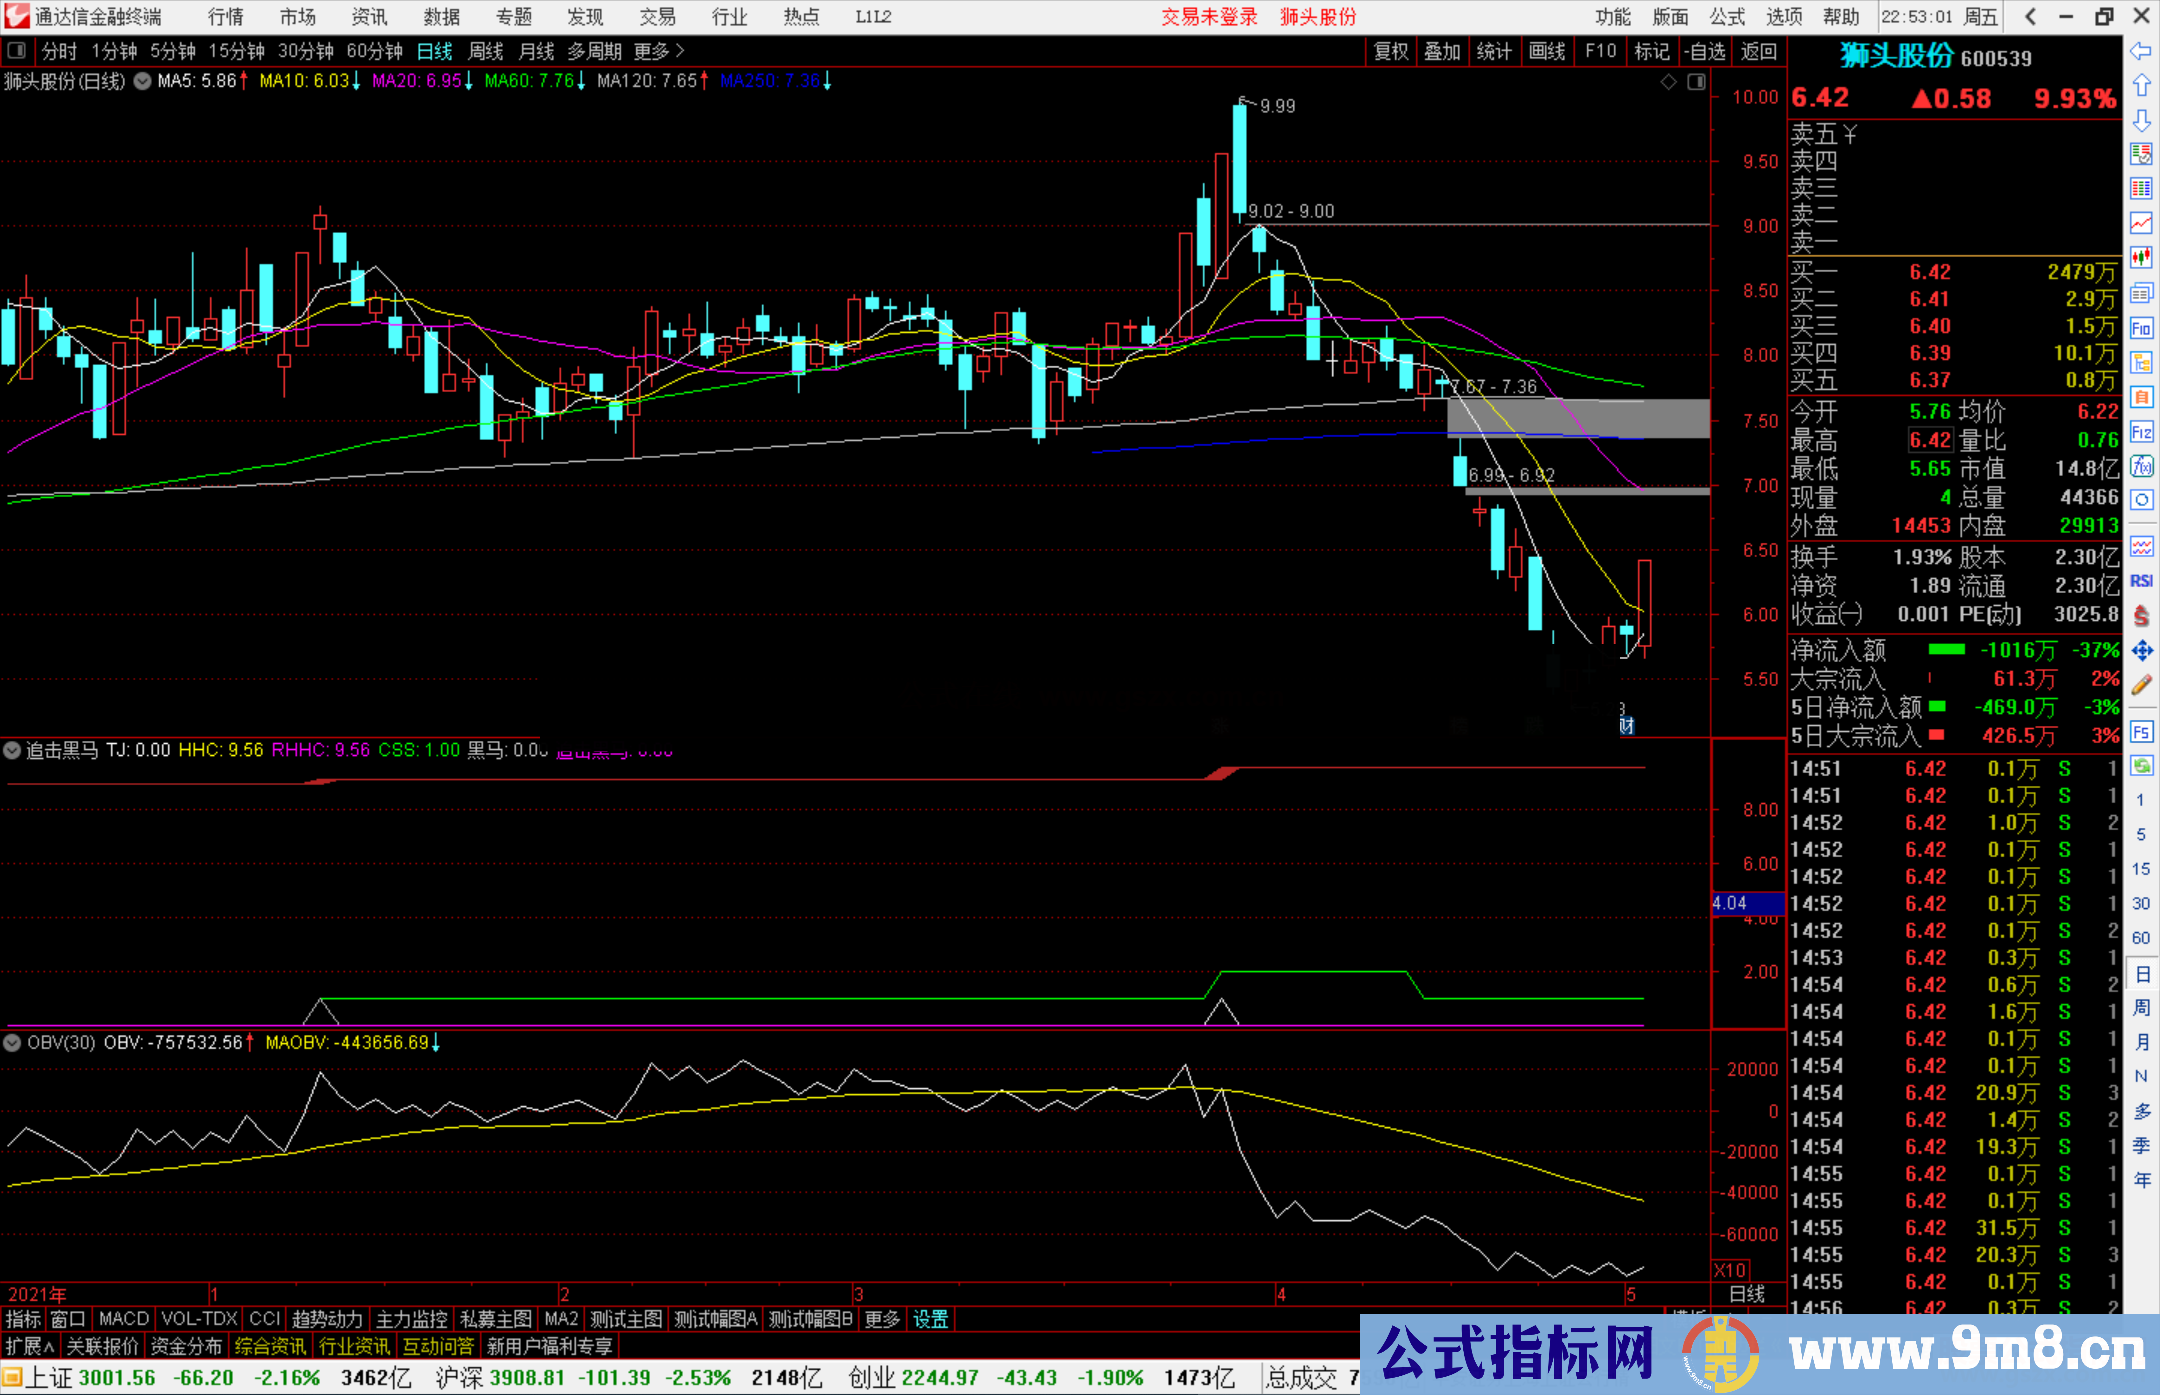Click the RSI indicator sidebar icon
The height and width of the screenshot is (1395, 2160).
pyautogui.click(x=2141, y=581)
